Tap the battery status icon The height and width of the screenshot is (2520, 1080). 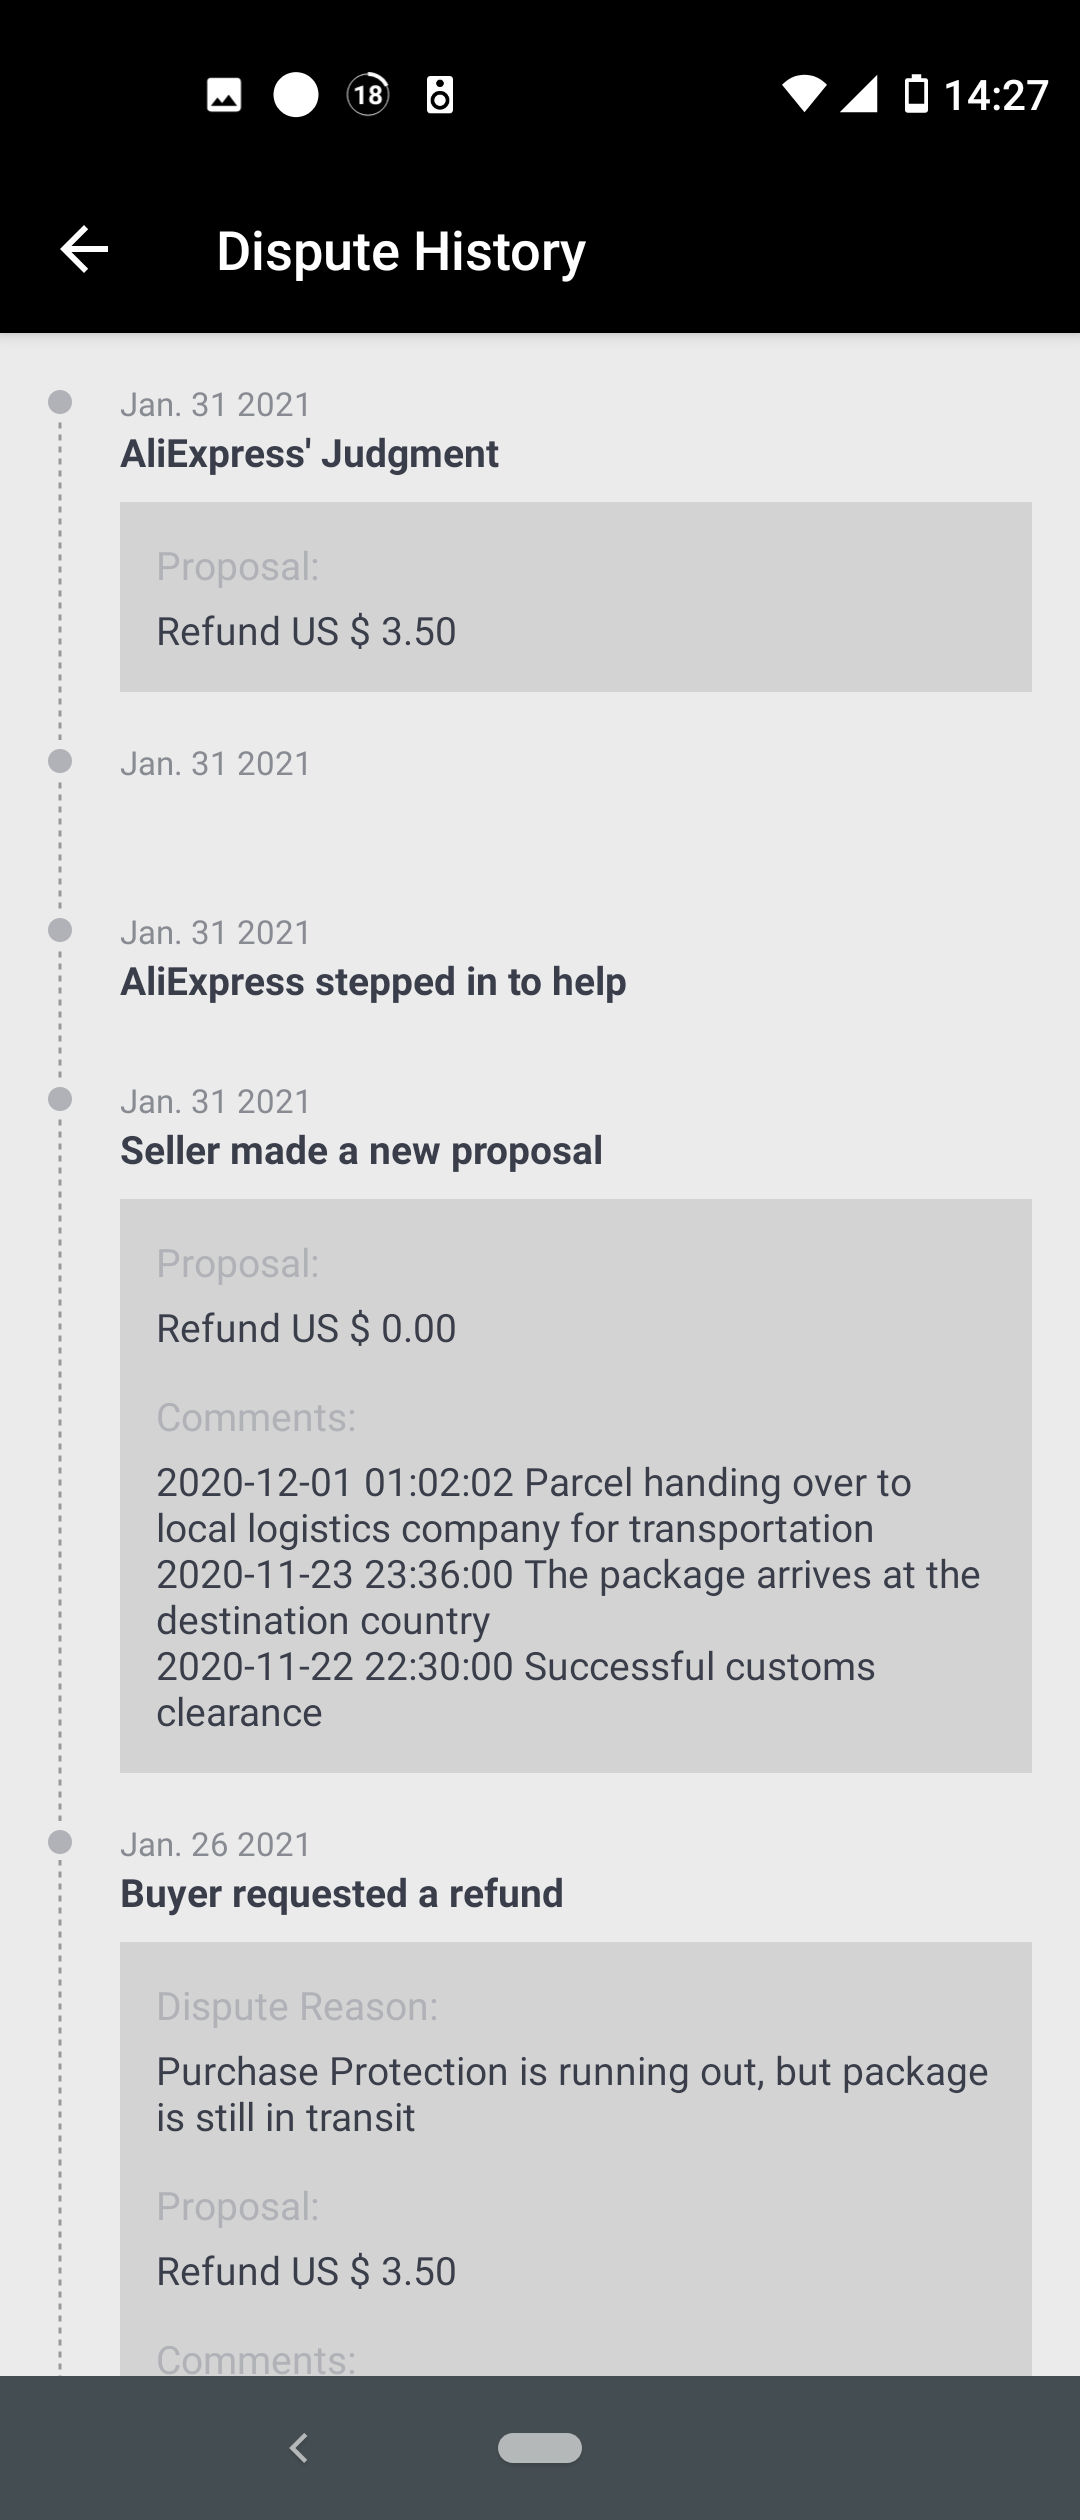(x=916, y=95)
